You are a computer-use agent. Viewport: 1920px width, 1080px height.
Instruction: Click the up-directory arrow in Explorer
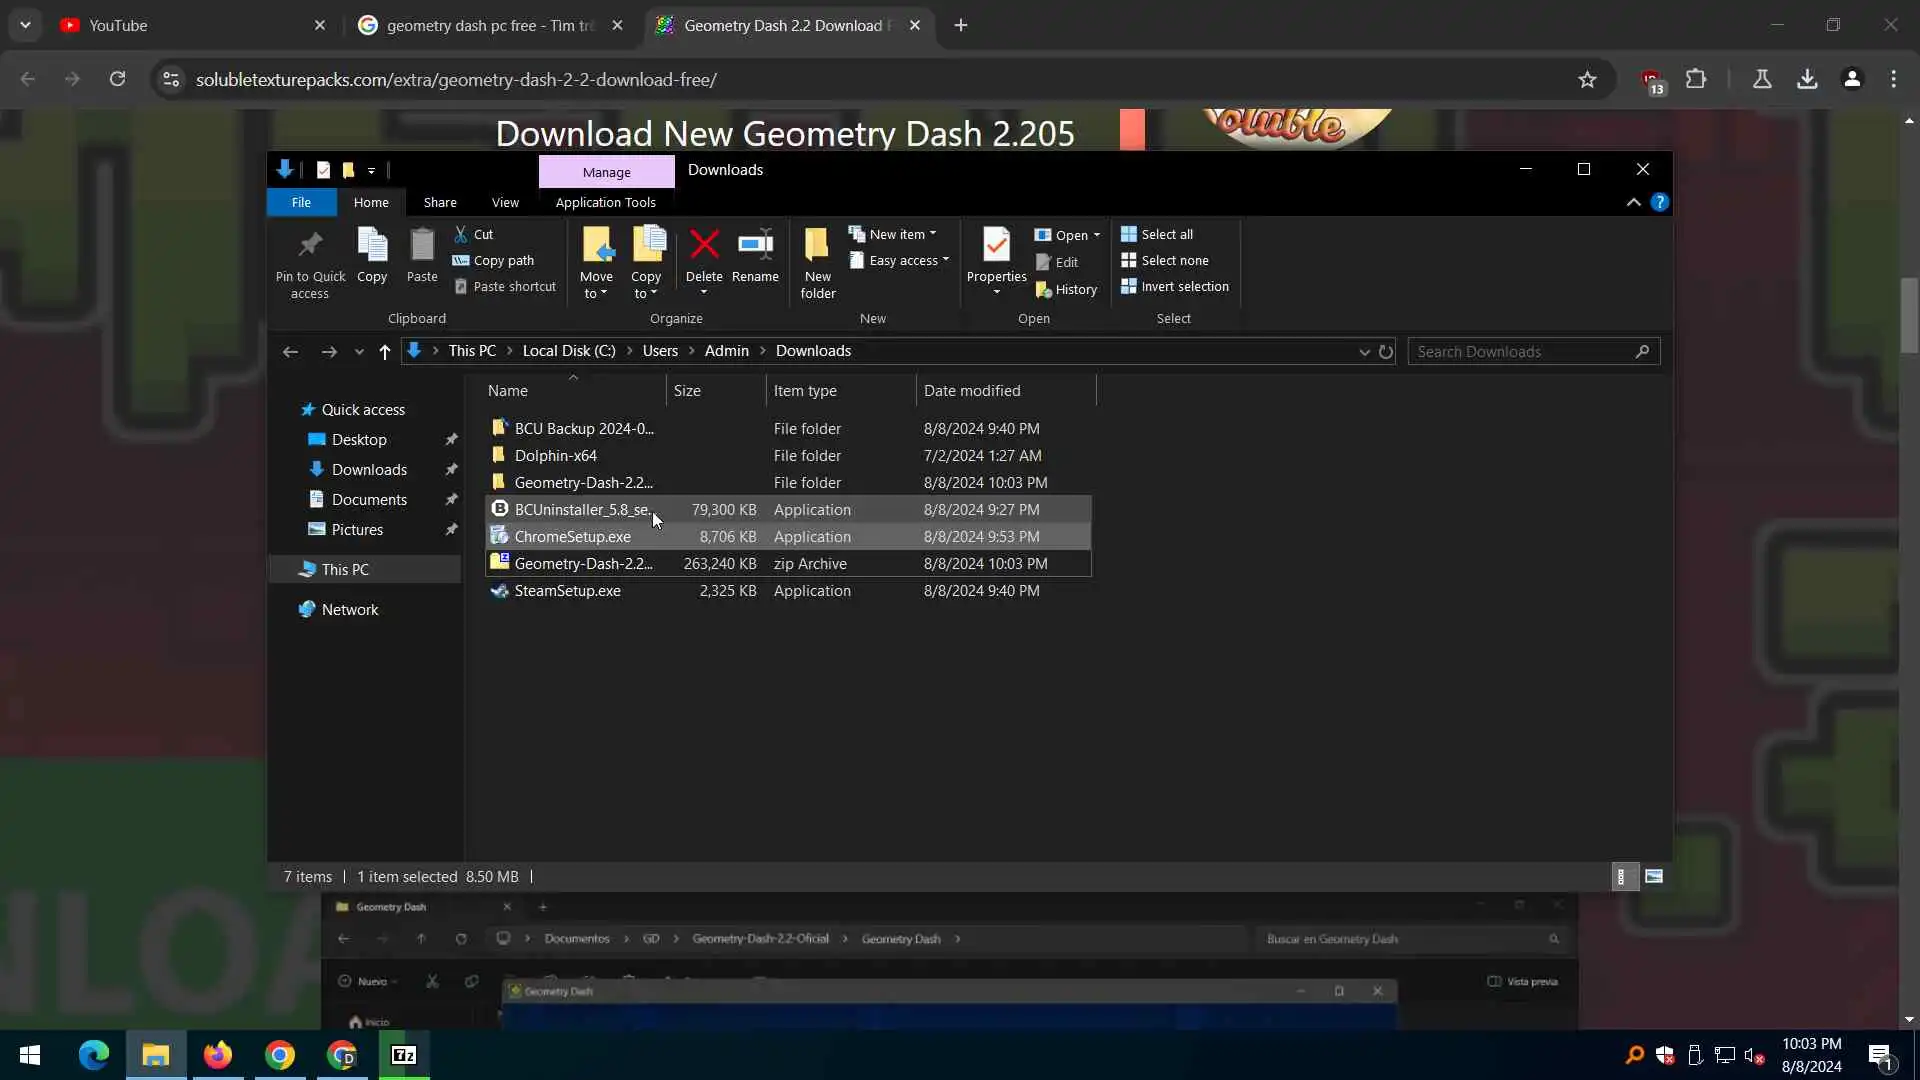pyautogui.click(x=385, y=352)
